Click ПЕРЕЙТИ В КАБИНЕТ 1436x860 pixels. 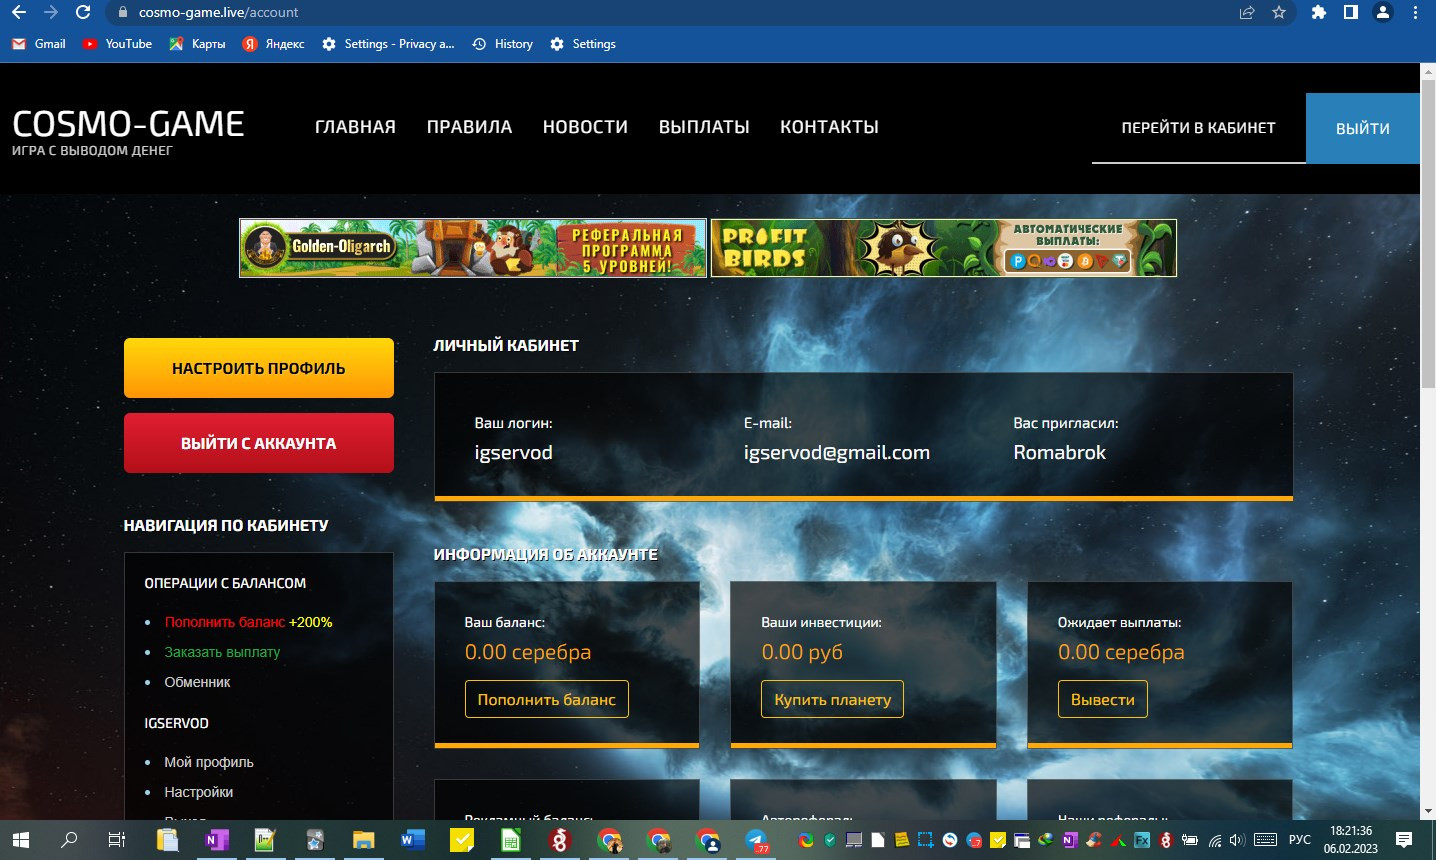point(1198,128)
